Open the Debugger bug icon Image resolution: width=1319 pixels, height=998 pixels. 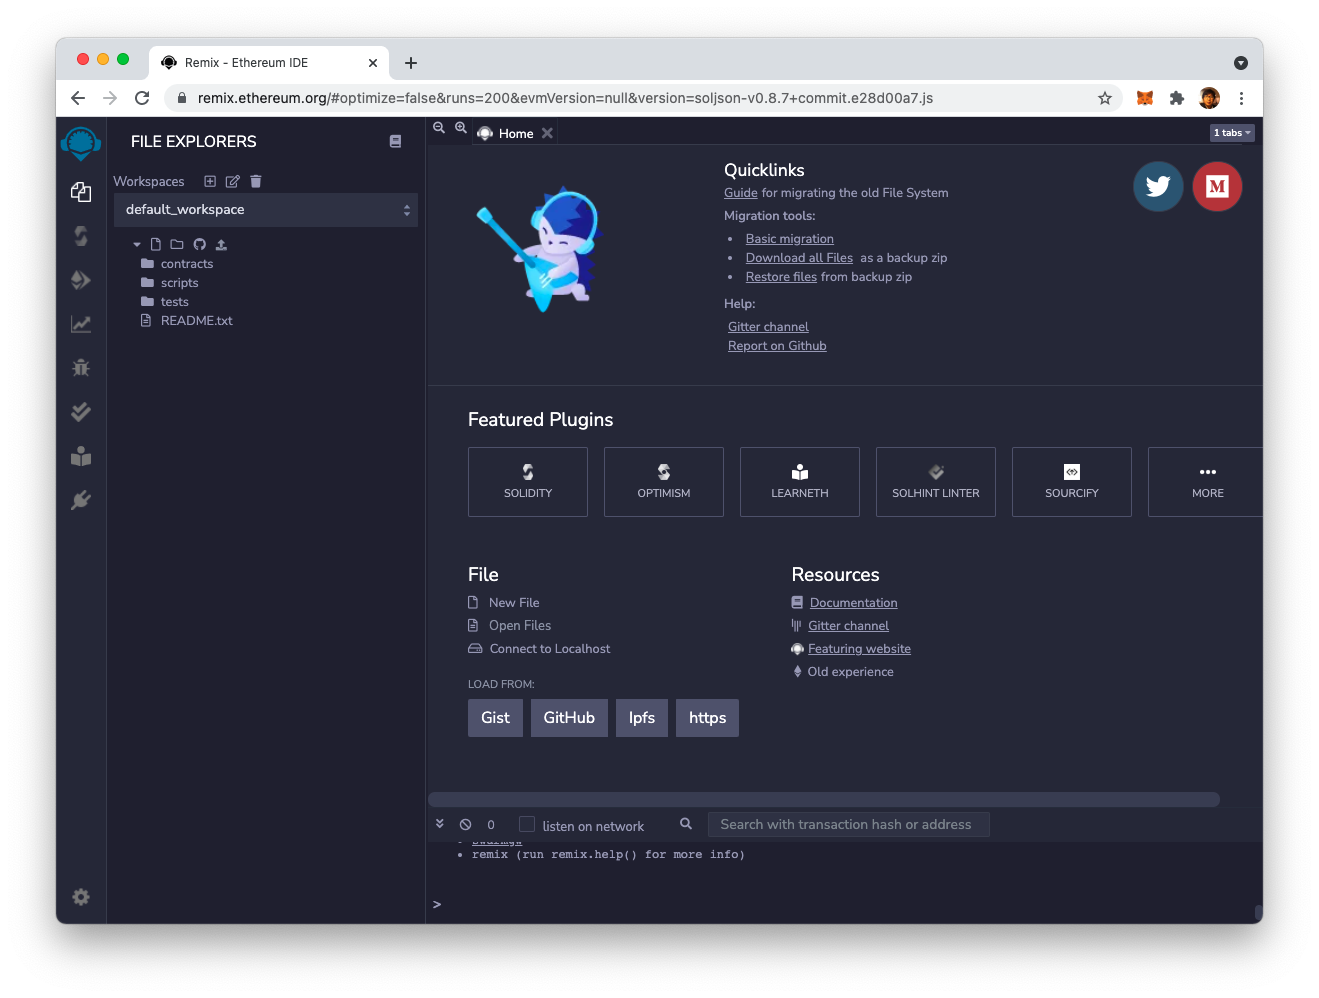pos(81,368)
